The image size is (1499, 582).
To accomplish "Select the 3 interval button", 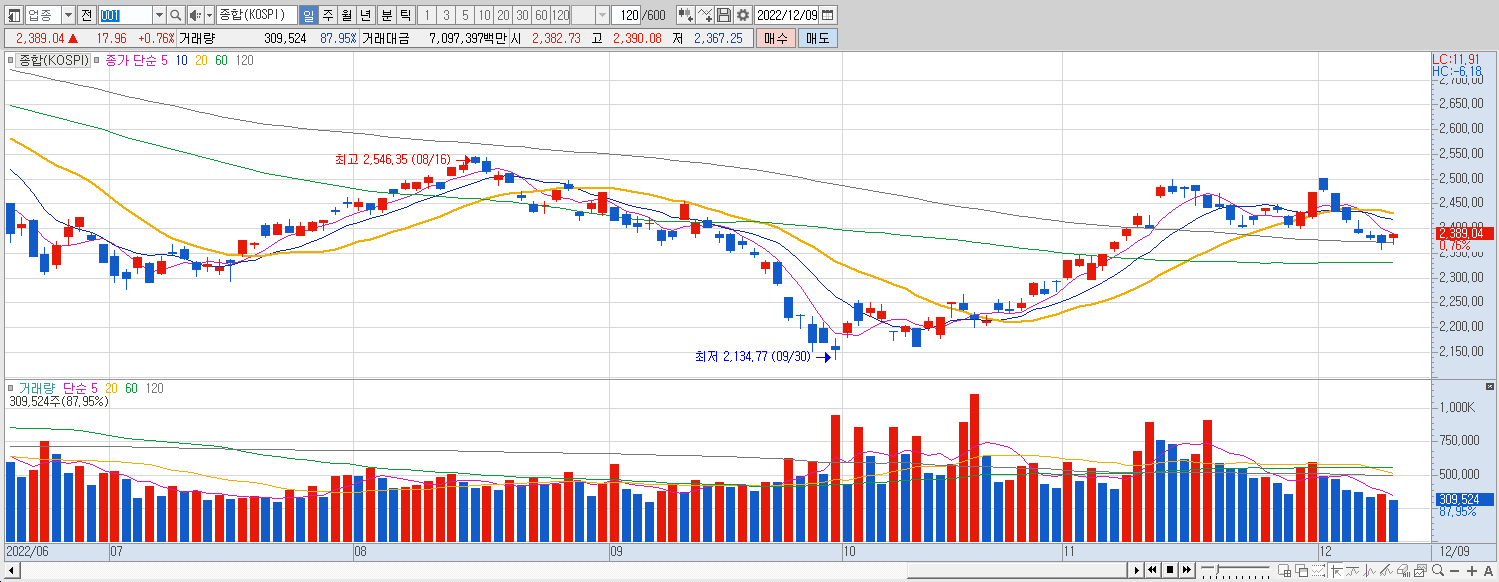I will (x=446, y=15).
